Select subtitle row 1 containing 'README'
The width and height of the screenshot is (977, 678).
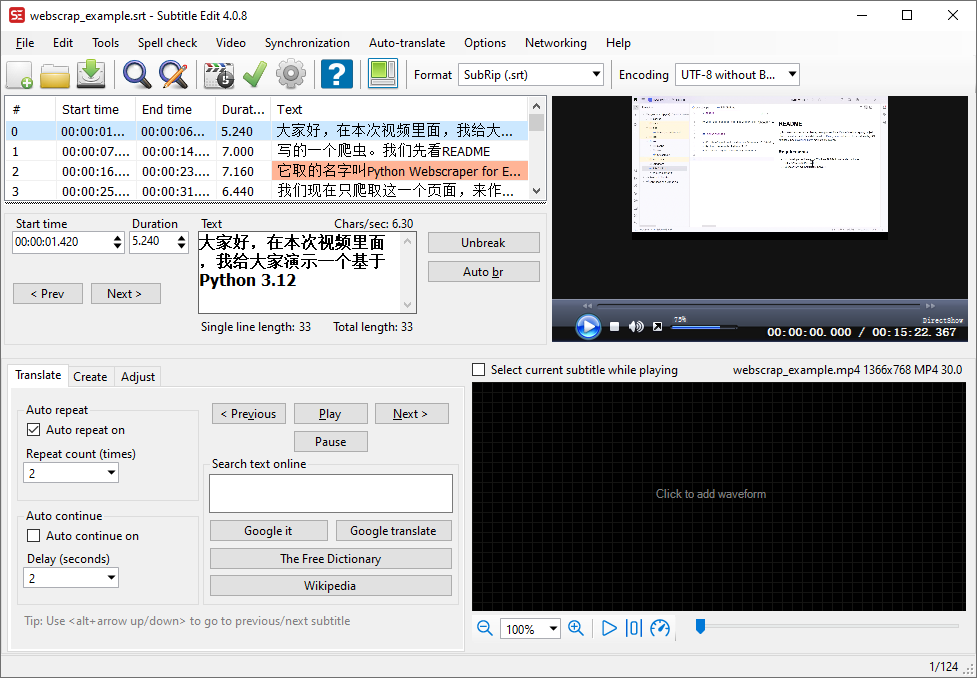[x=267, y=151]
